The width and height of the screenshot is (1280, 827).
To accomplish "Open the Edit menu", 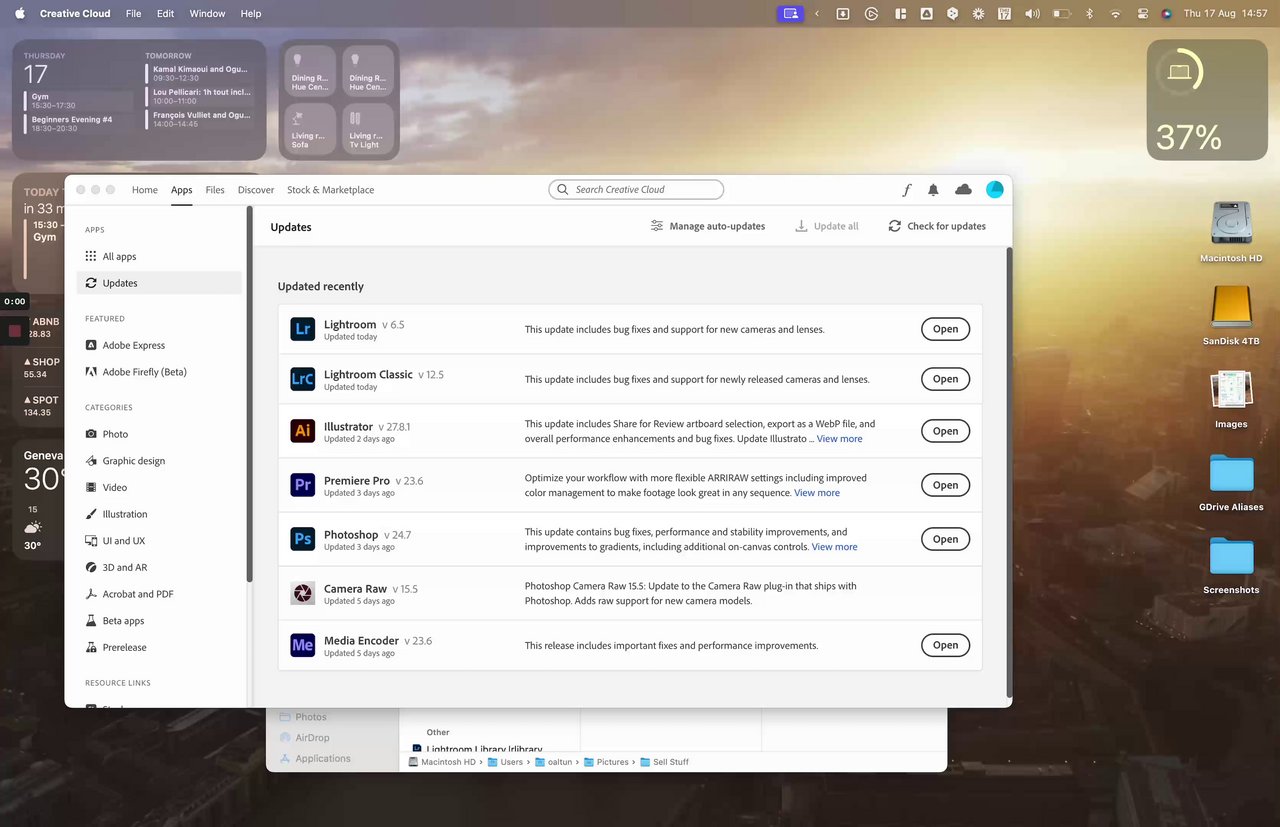I will [165, 14].
